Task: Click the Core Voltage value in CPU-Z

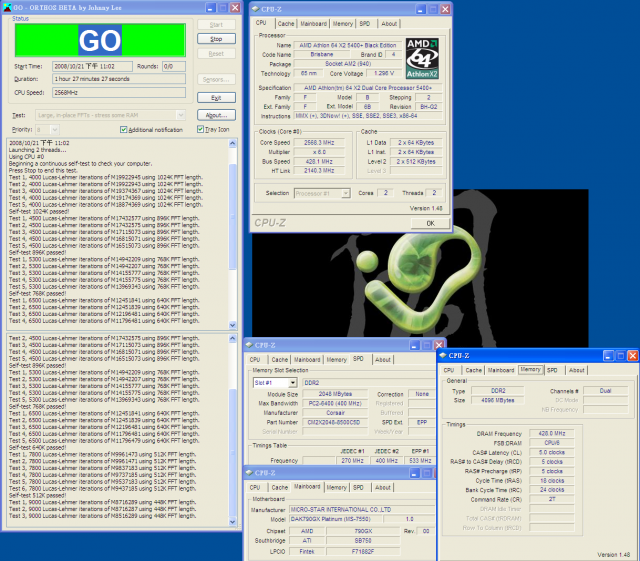Action: [x=384, y=73]
